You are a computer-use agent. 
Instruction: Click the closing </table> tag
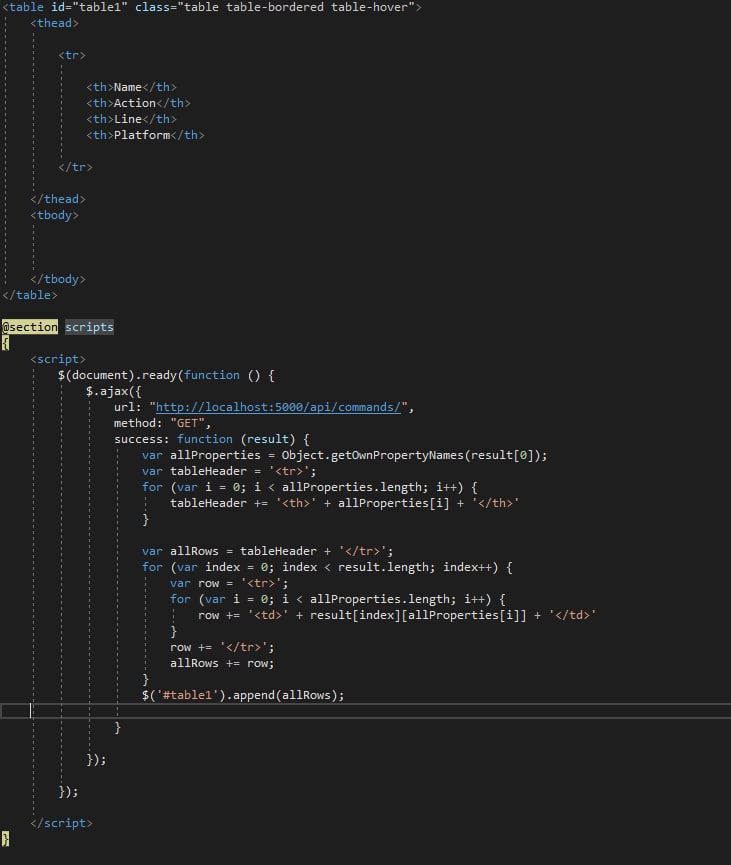tap(30, 295)
